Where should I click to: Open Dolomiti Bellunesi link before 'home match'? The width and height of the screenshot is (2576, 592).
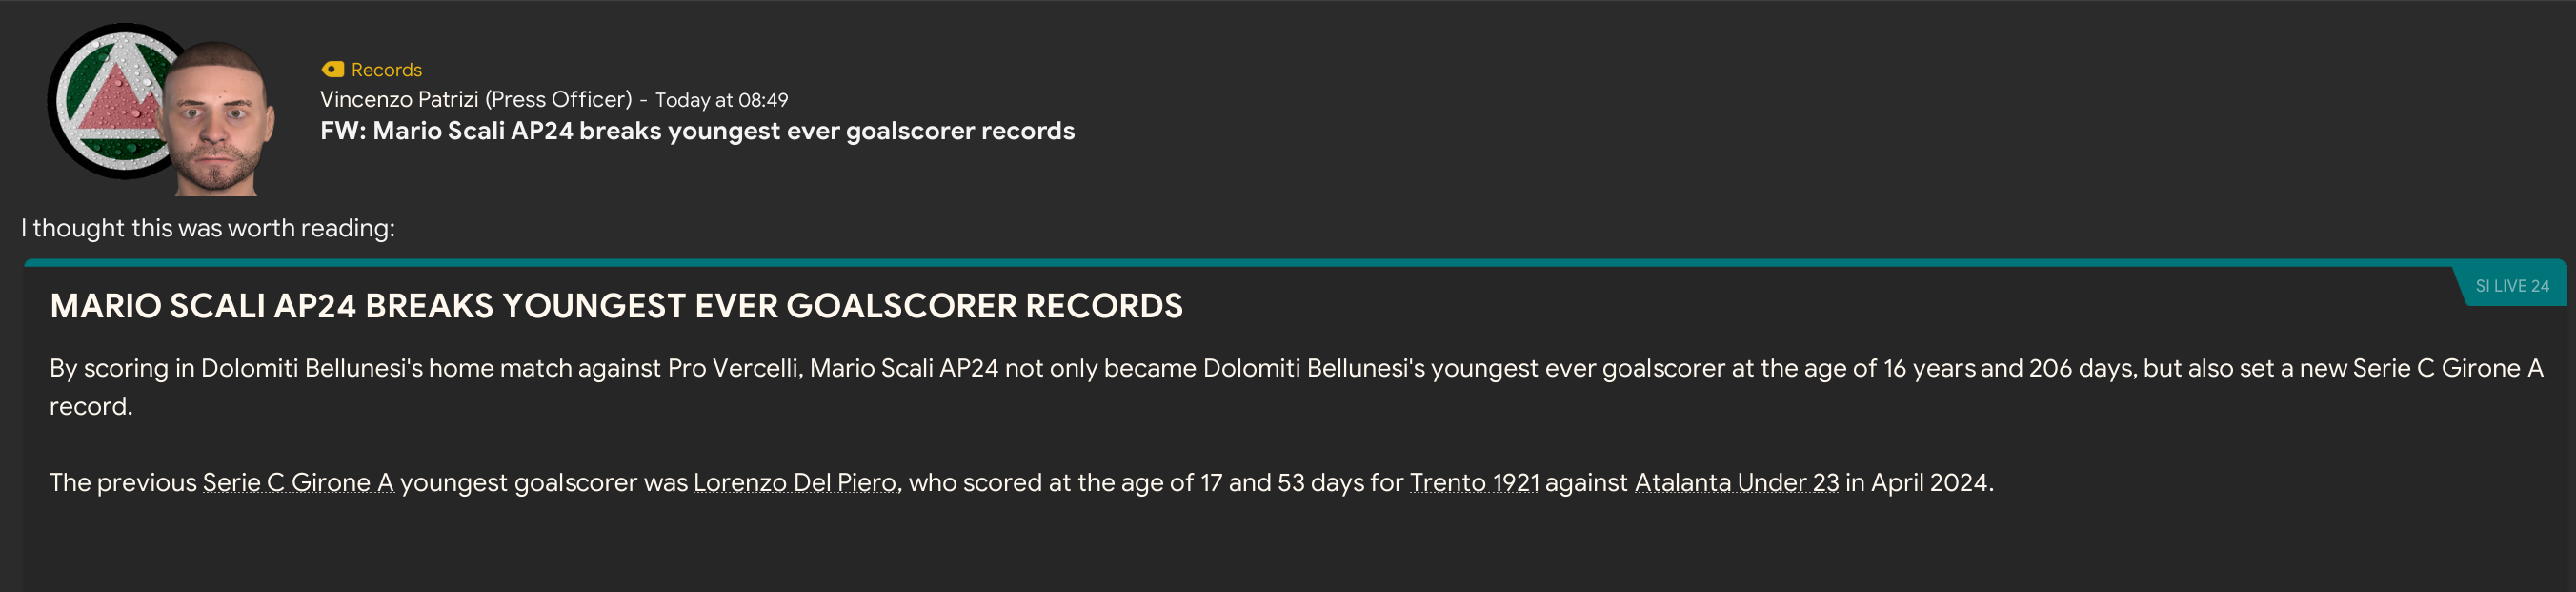pos(303,368)
